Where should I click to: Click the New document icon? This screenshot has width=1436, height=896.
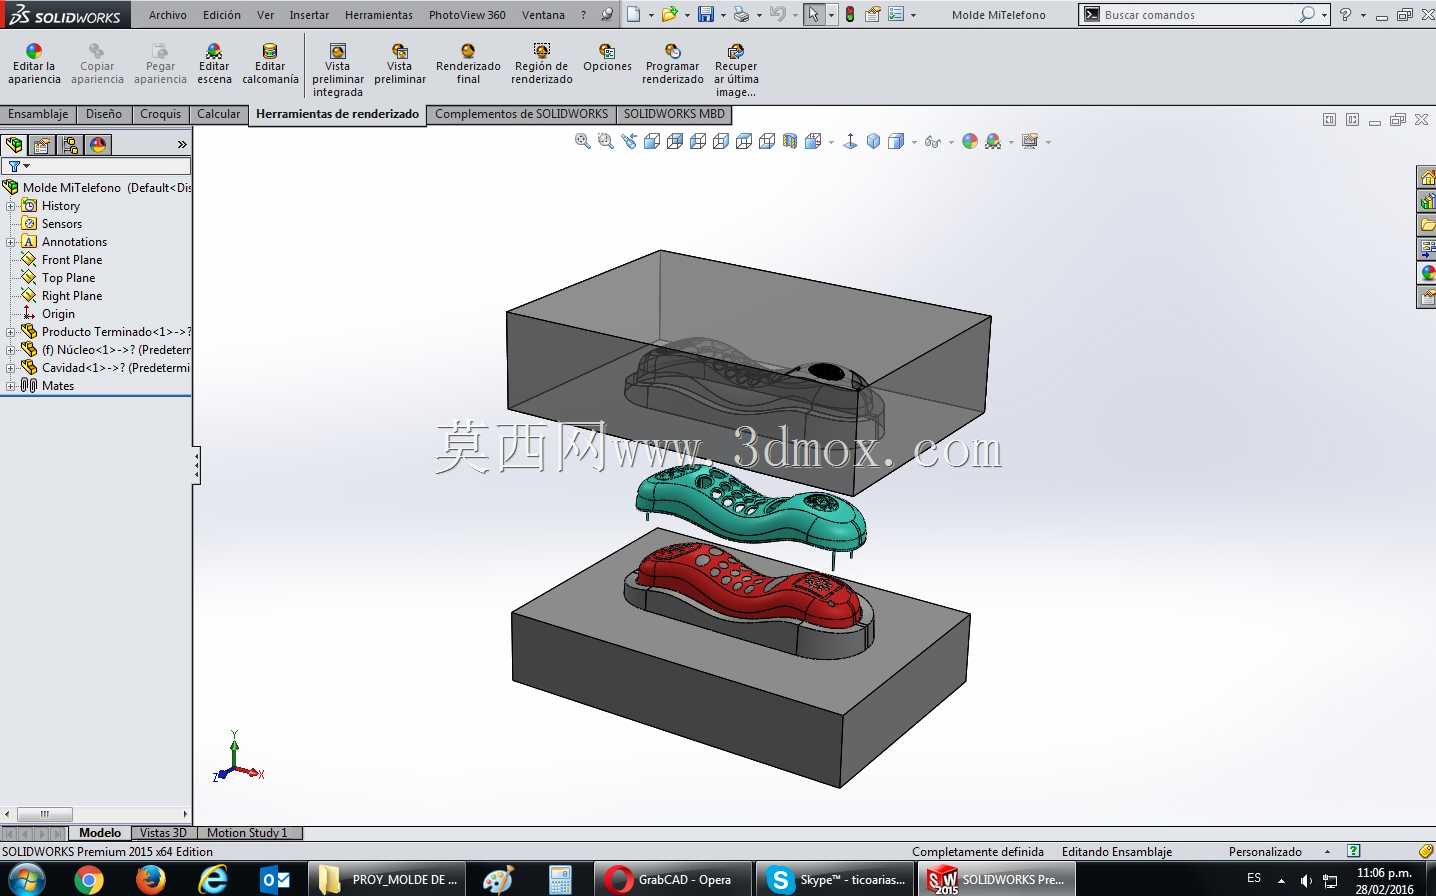(x=634, y=14)
